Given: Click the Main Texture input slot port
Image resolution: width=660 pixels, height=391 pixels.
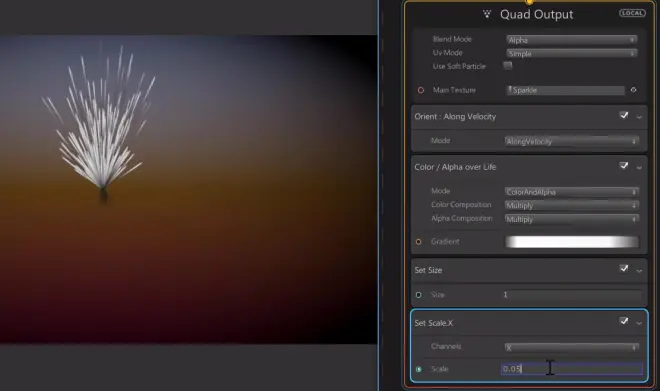Looking at the screenshot, I should coord(420,90).
